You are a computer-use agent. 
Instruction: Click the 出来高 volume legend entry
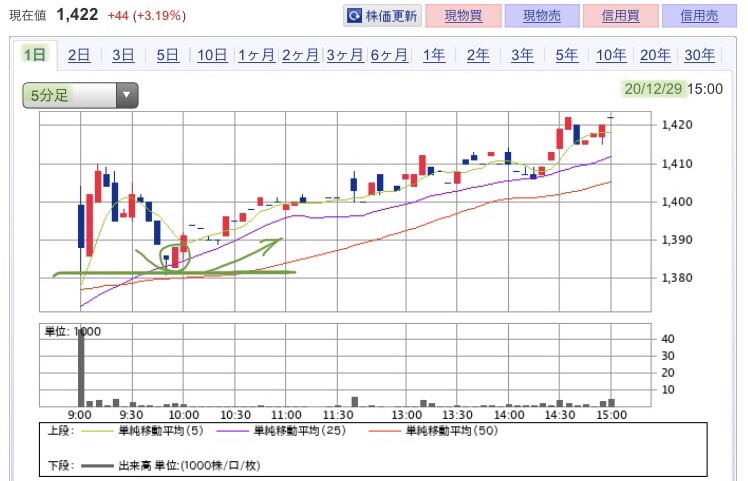(x=170, y=466)
